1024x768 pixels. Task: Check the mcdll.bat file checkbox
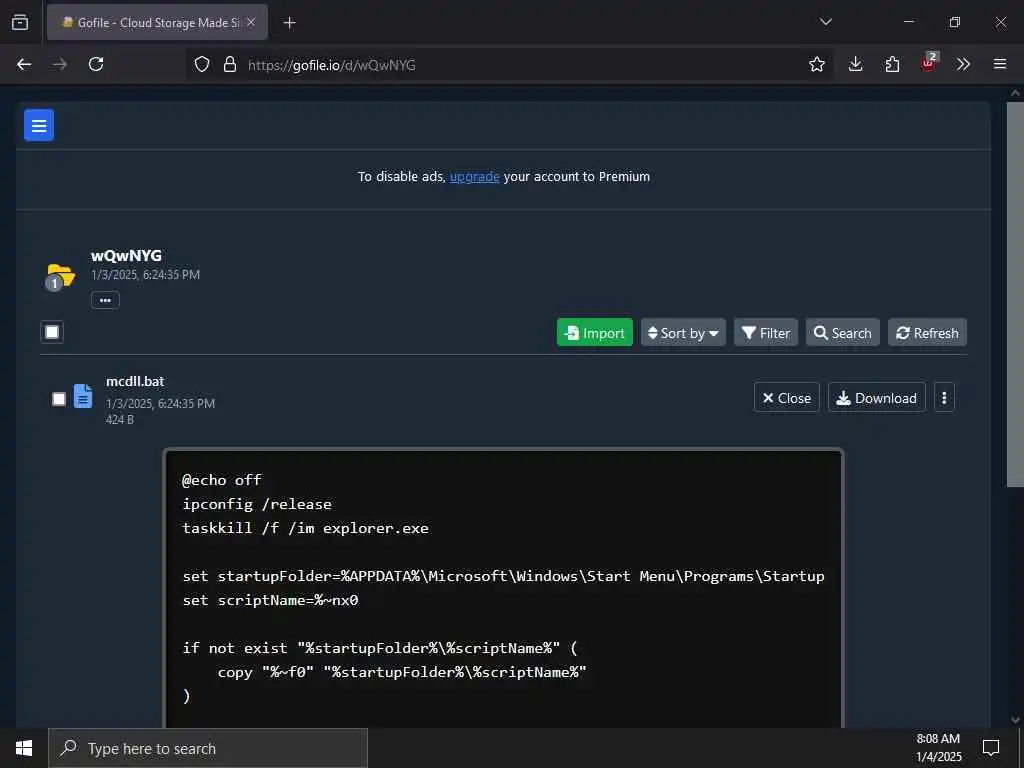(59, 398)
